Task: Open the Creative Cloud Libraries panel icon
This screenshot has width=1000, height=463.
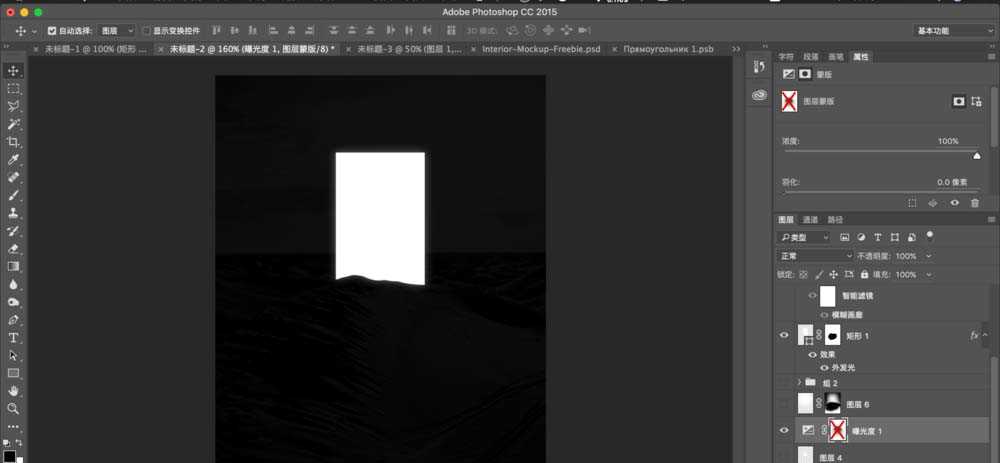Action: pyautogui.click(x=759, y=96)
